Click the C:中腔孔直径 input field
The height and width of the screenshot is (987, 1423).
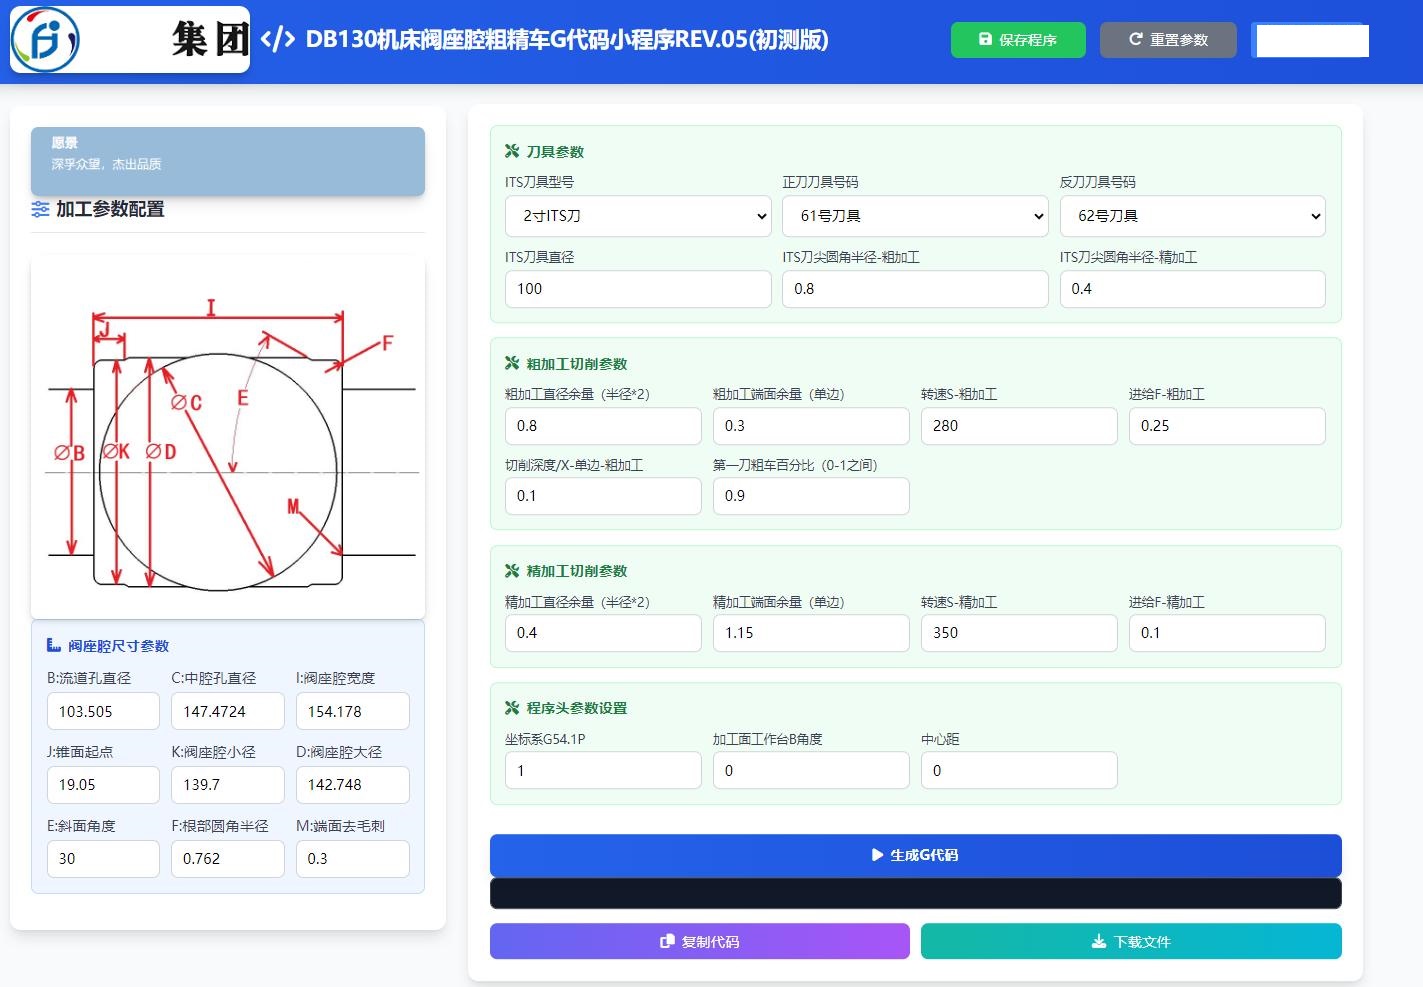pos(228,711)
